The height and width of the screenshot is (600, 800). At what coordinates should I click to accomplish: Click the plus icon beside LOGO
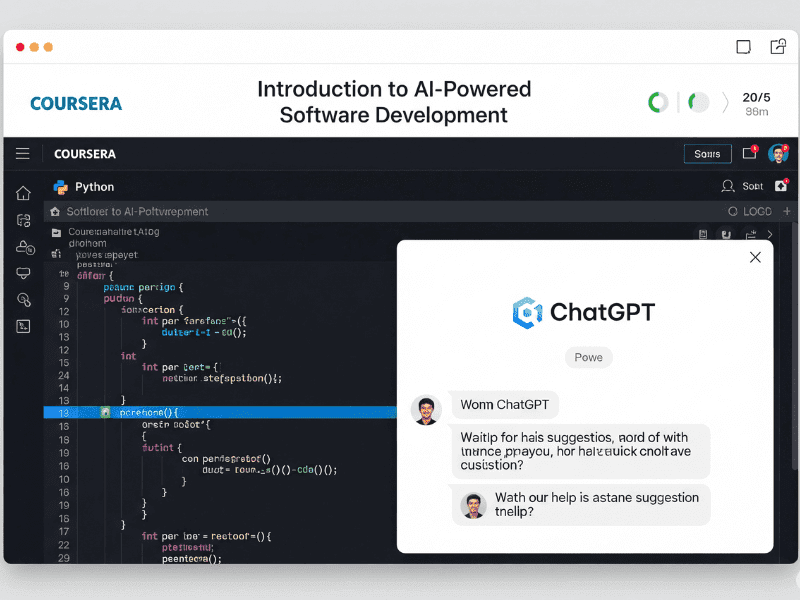pos(786,211)
